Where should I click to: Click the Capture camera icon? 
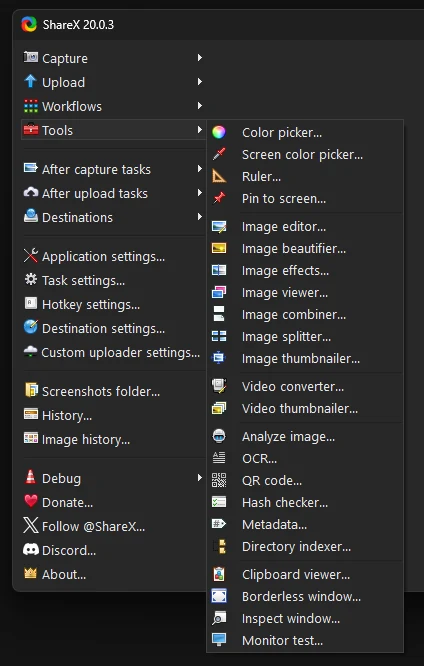pyautogui.click(x=31, y=57)
